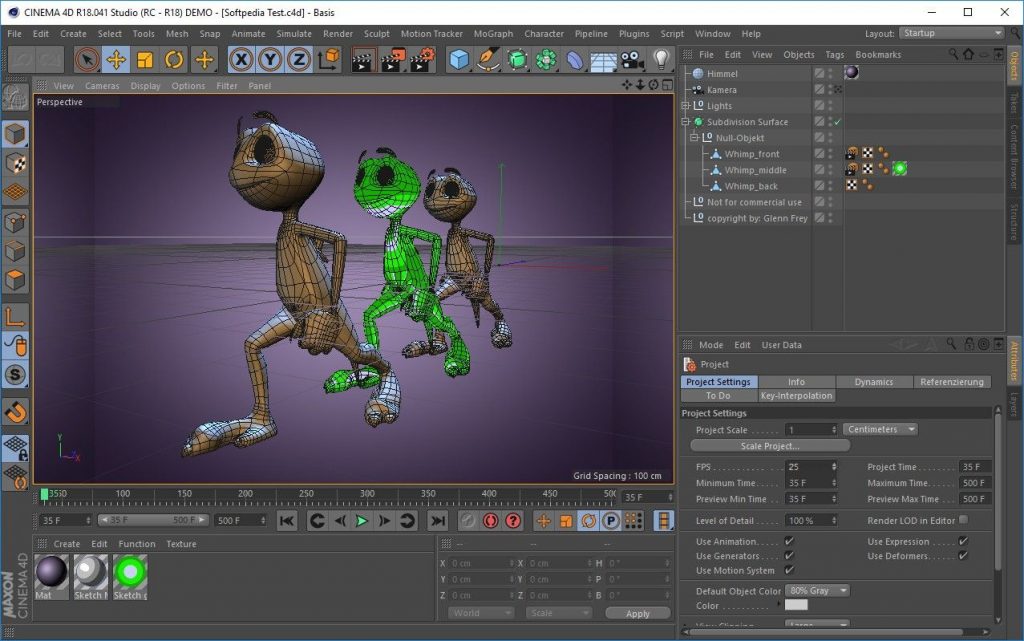Image resolution: width=1024 pixels, height=641 pixels.
Task: Toggle Subdivision Surface enabled checkmark
Action: [838, 122]
